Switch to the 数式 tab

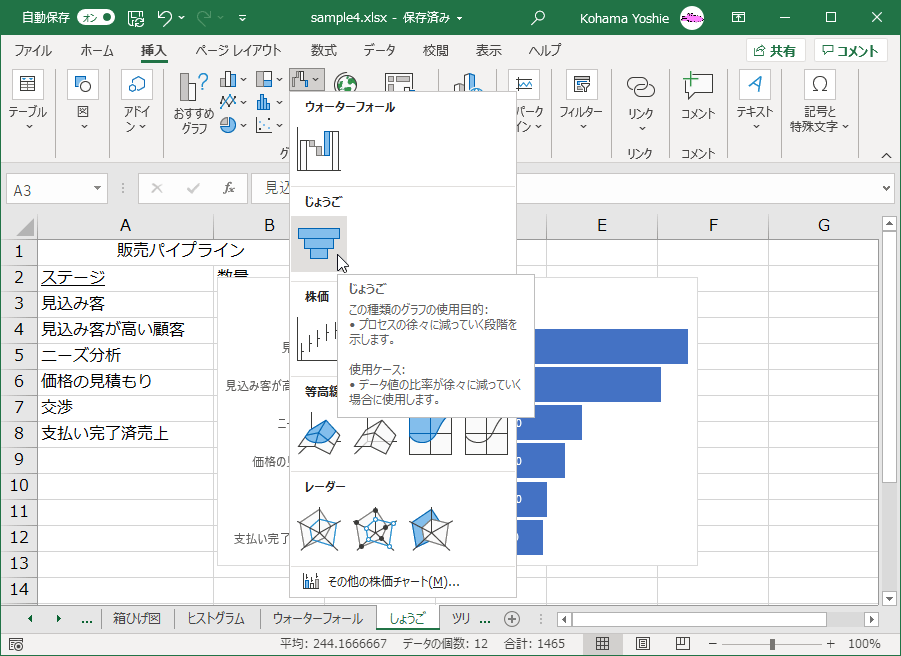pyautogui.click(x=324, y=51)
